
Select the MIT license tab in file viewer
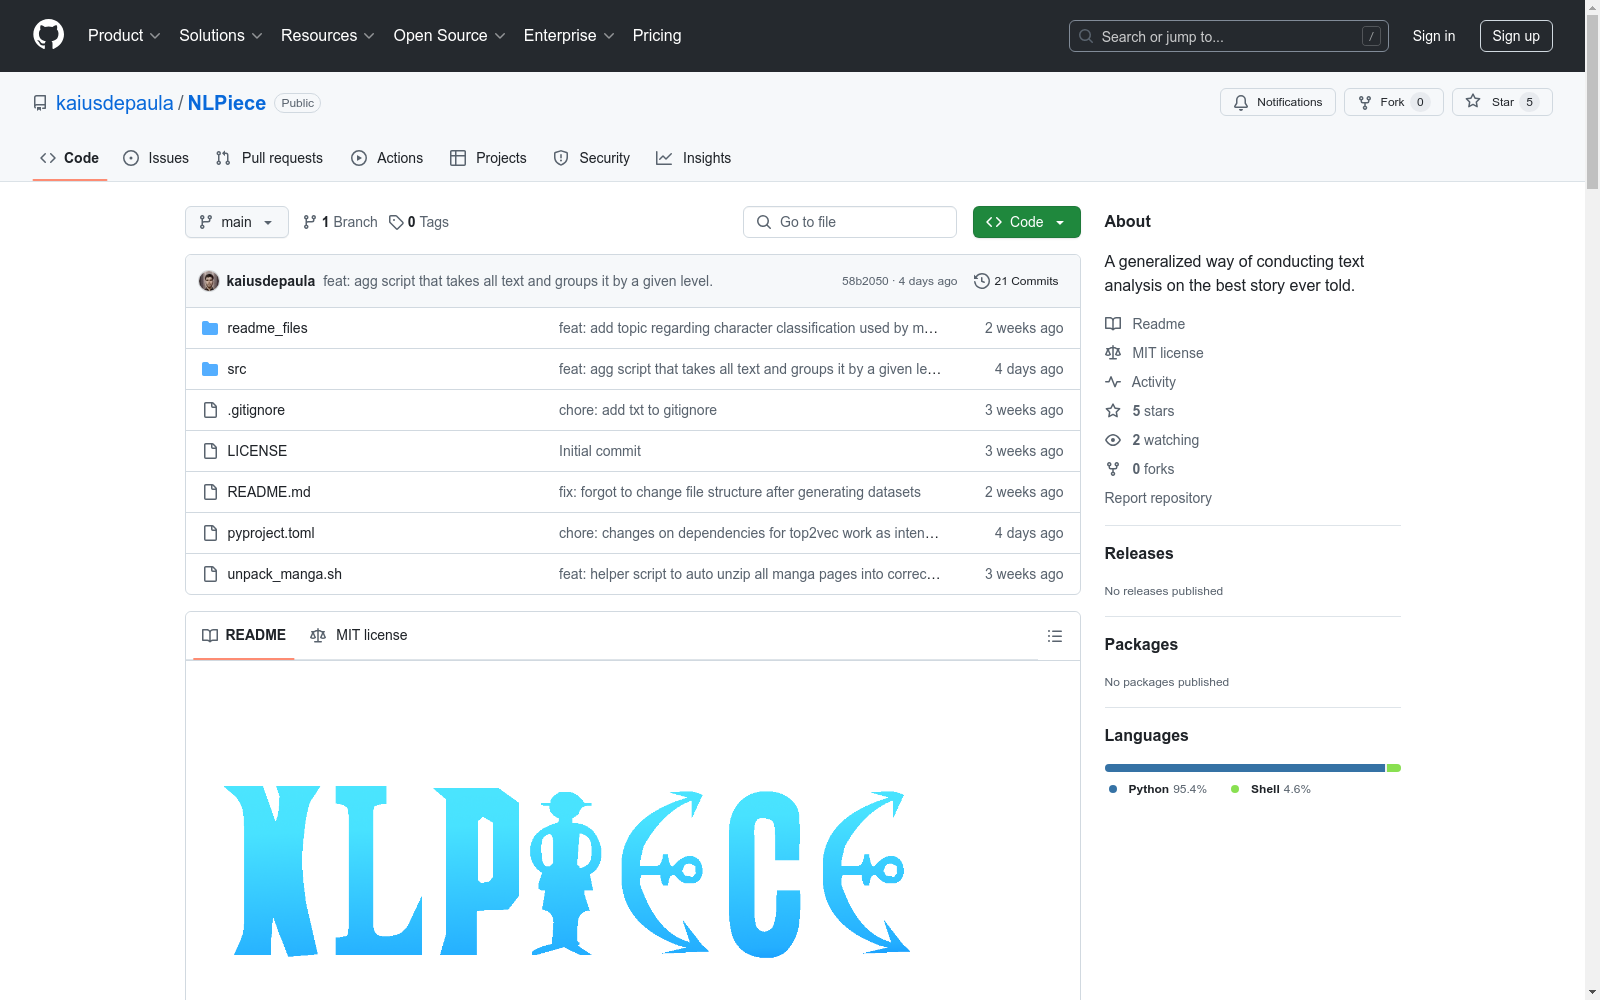pyautogui.click(x=359, y=635)
